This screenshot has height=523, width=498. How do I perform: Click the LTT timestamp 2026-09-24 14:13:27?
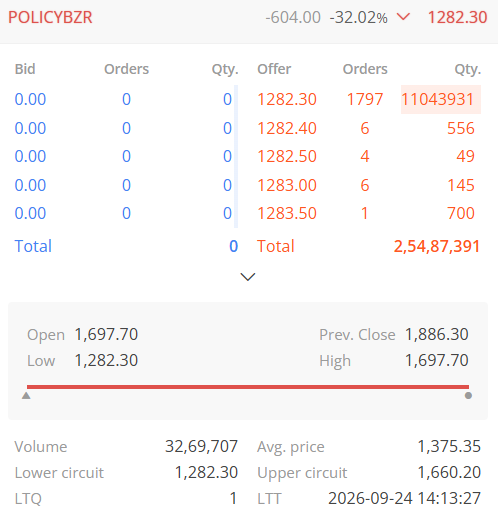[404, 499]
